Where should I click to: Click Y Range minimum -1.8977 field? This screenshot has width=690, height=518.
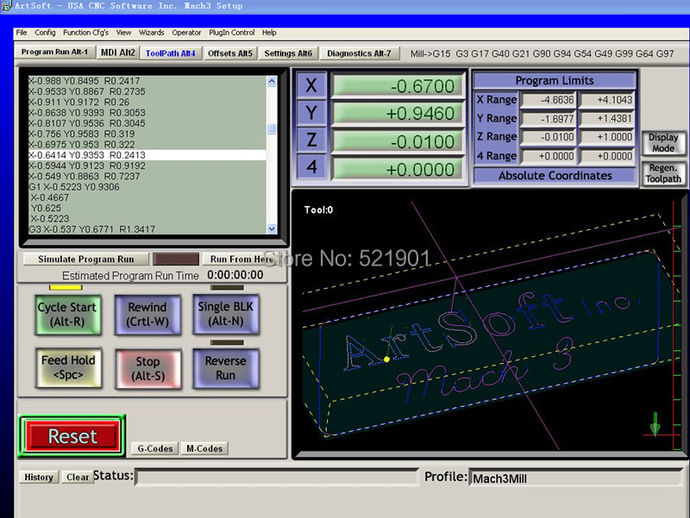tap(548, 119)
